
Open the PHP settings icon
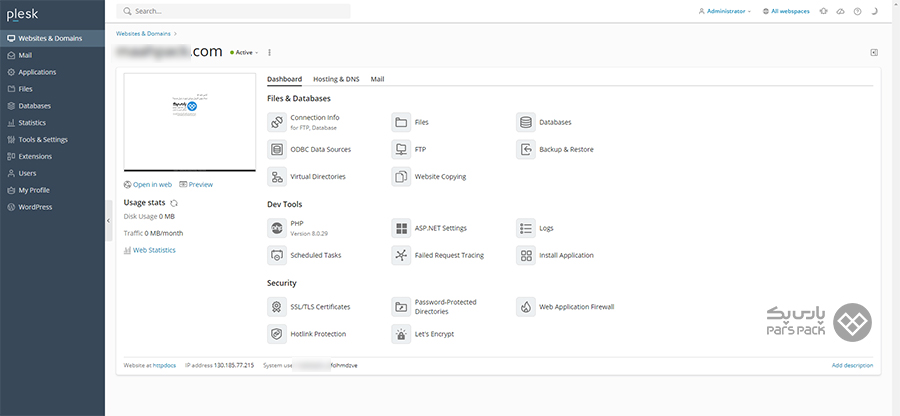pos(277,228)
